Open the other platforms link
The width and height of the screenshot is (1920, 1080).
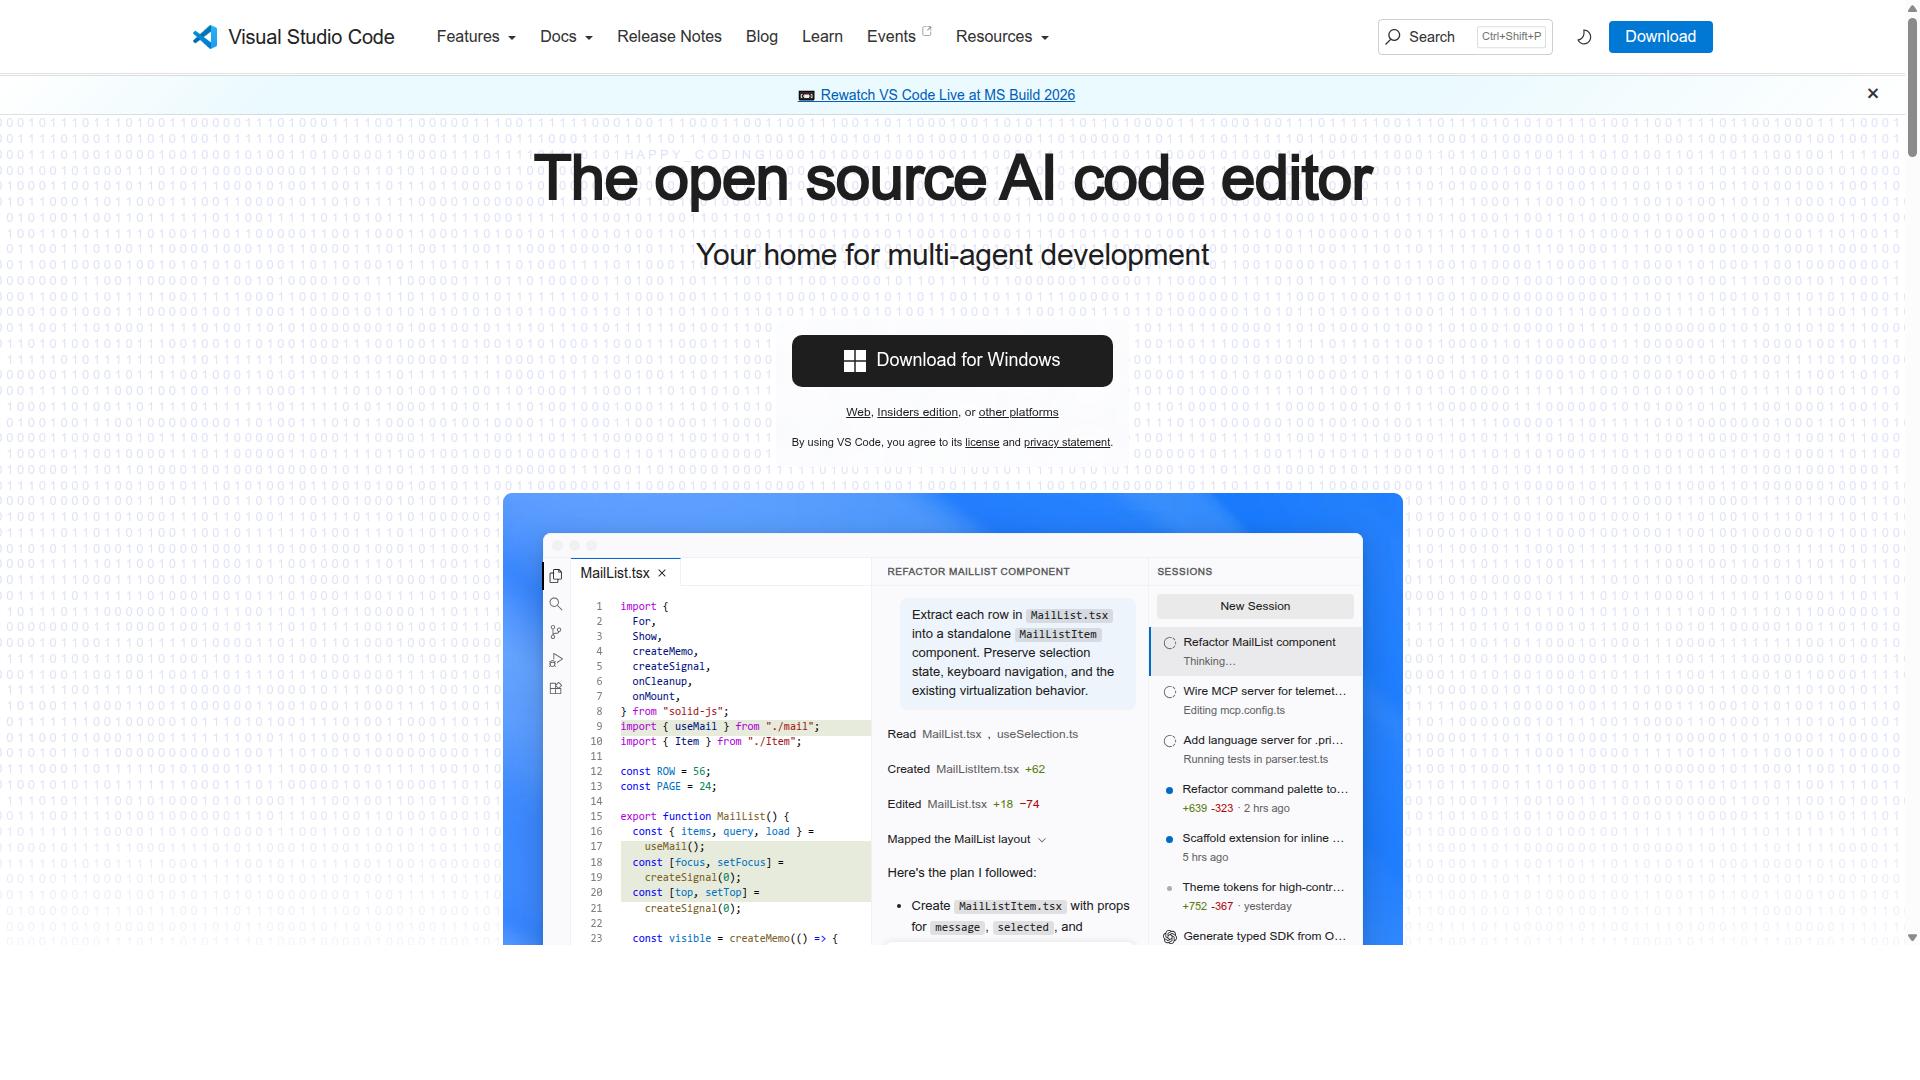tap(1018, 412)
